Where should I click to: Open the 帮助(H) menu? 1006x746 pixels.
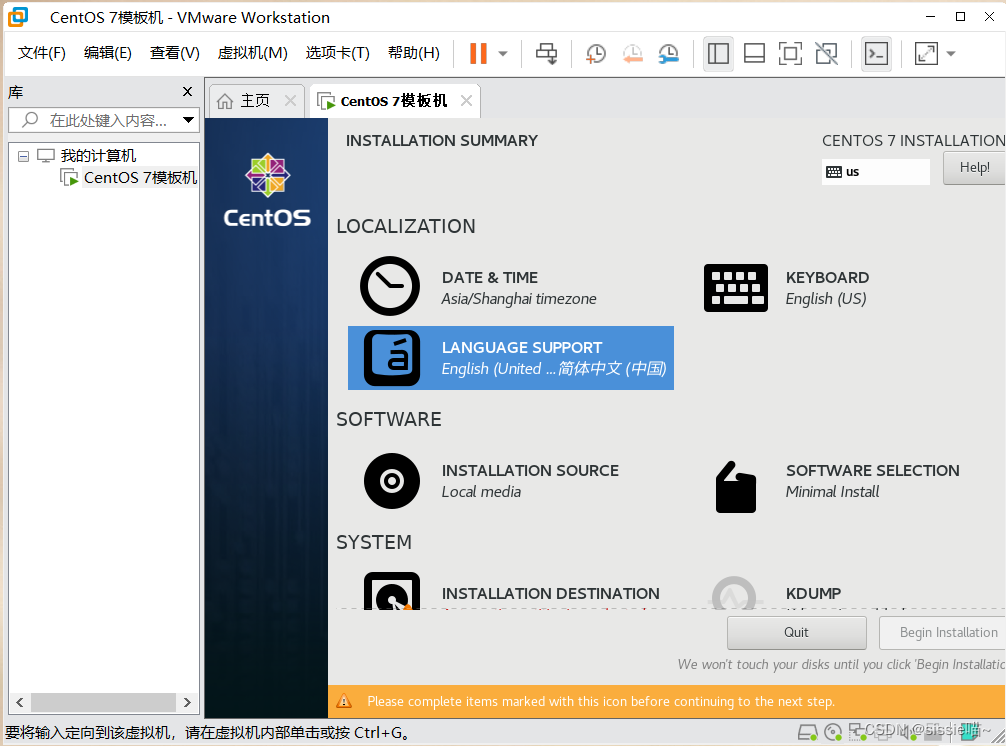click(414, 53)
